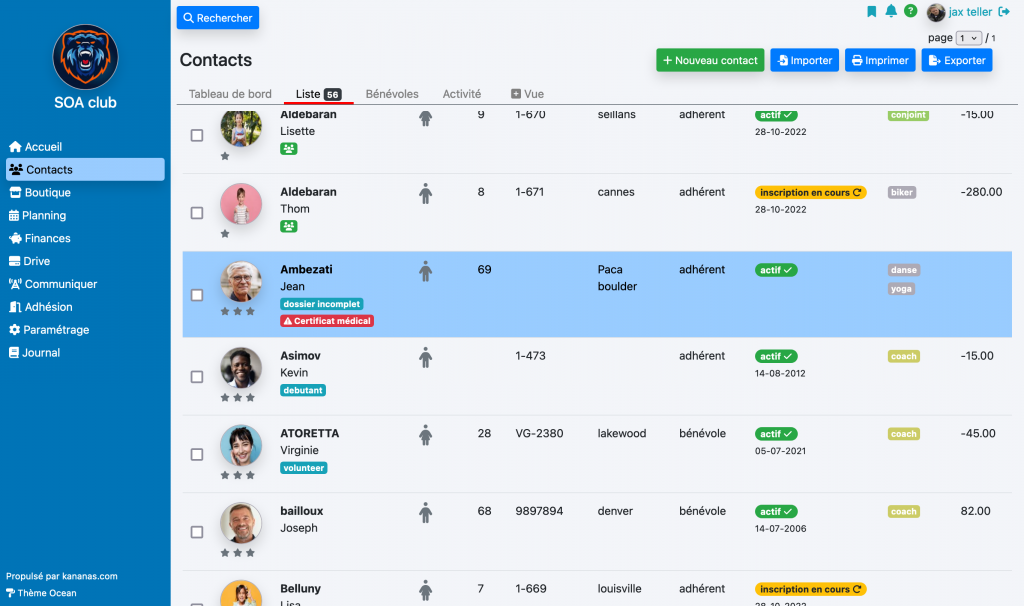
Task: Switch to the Activité tab
Action: 462,94
